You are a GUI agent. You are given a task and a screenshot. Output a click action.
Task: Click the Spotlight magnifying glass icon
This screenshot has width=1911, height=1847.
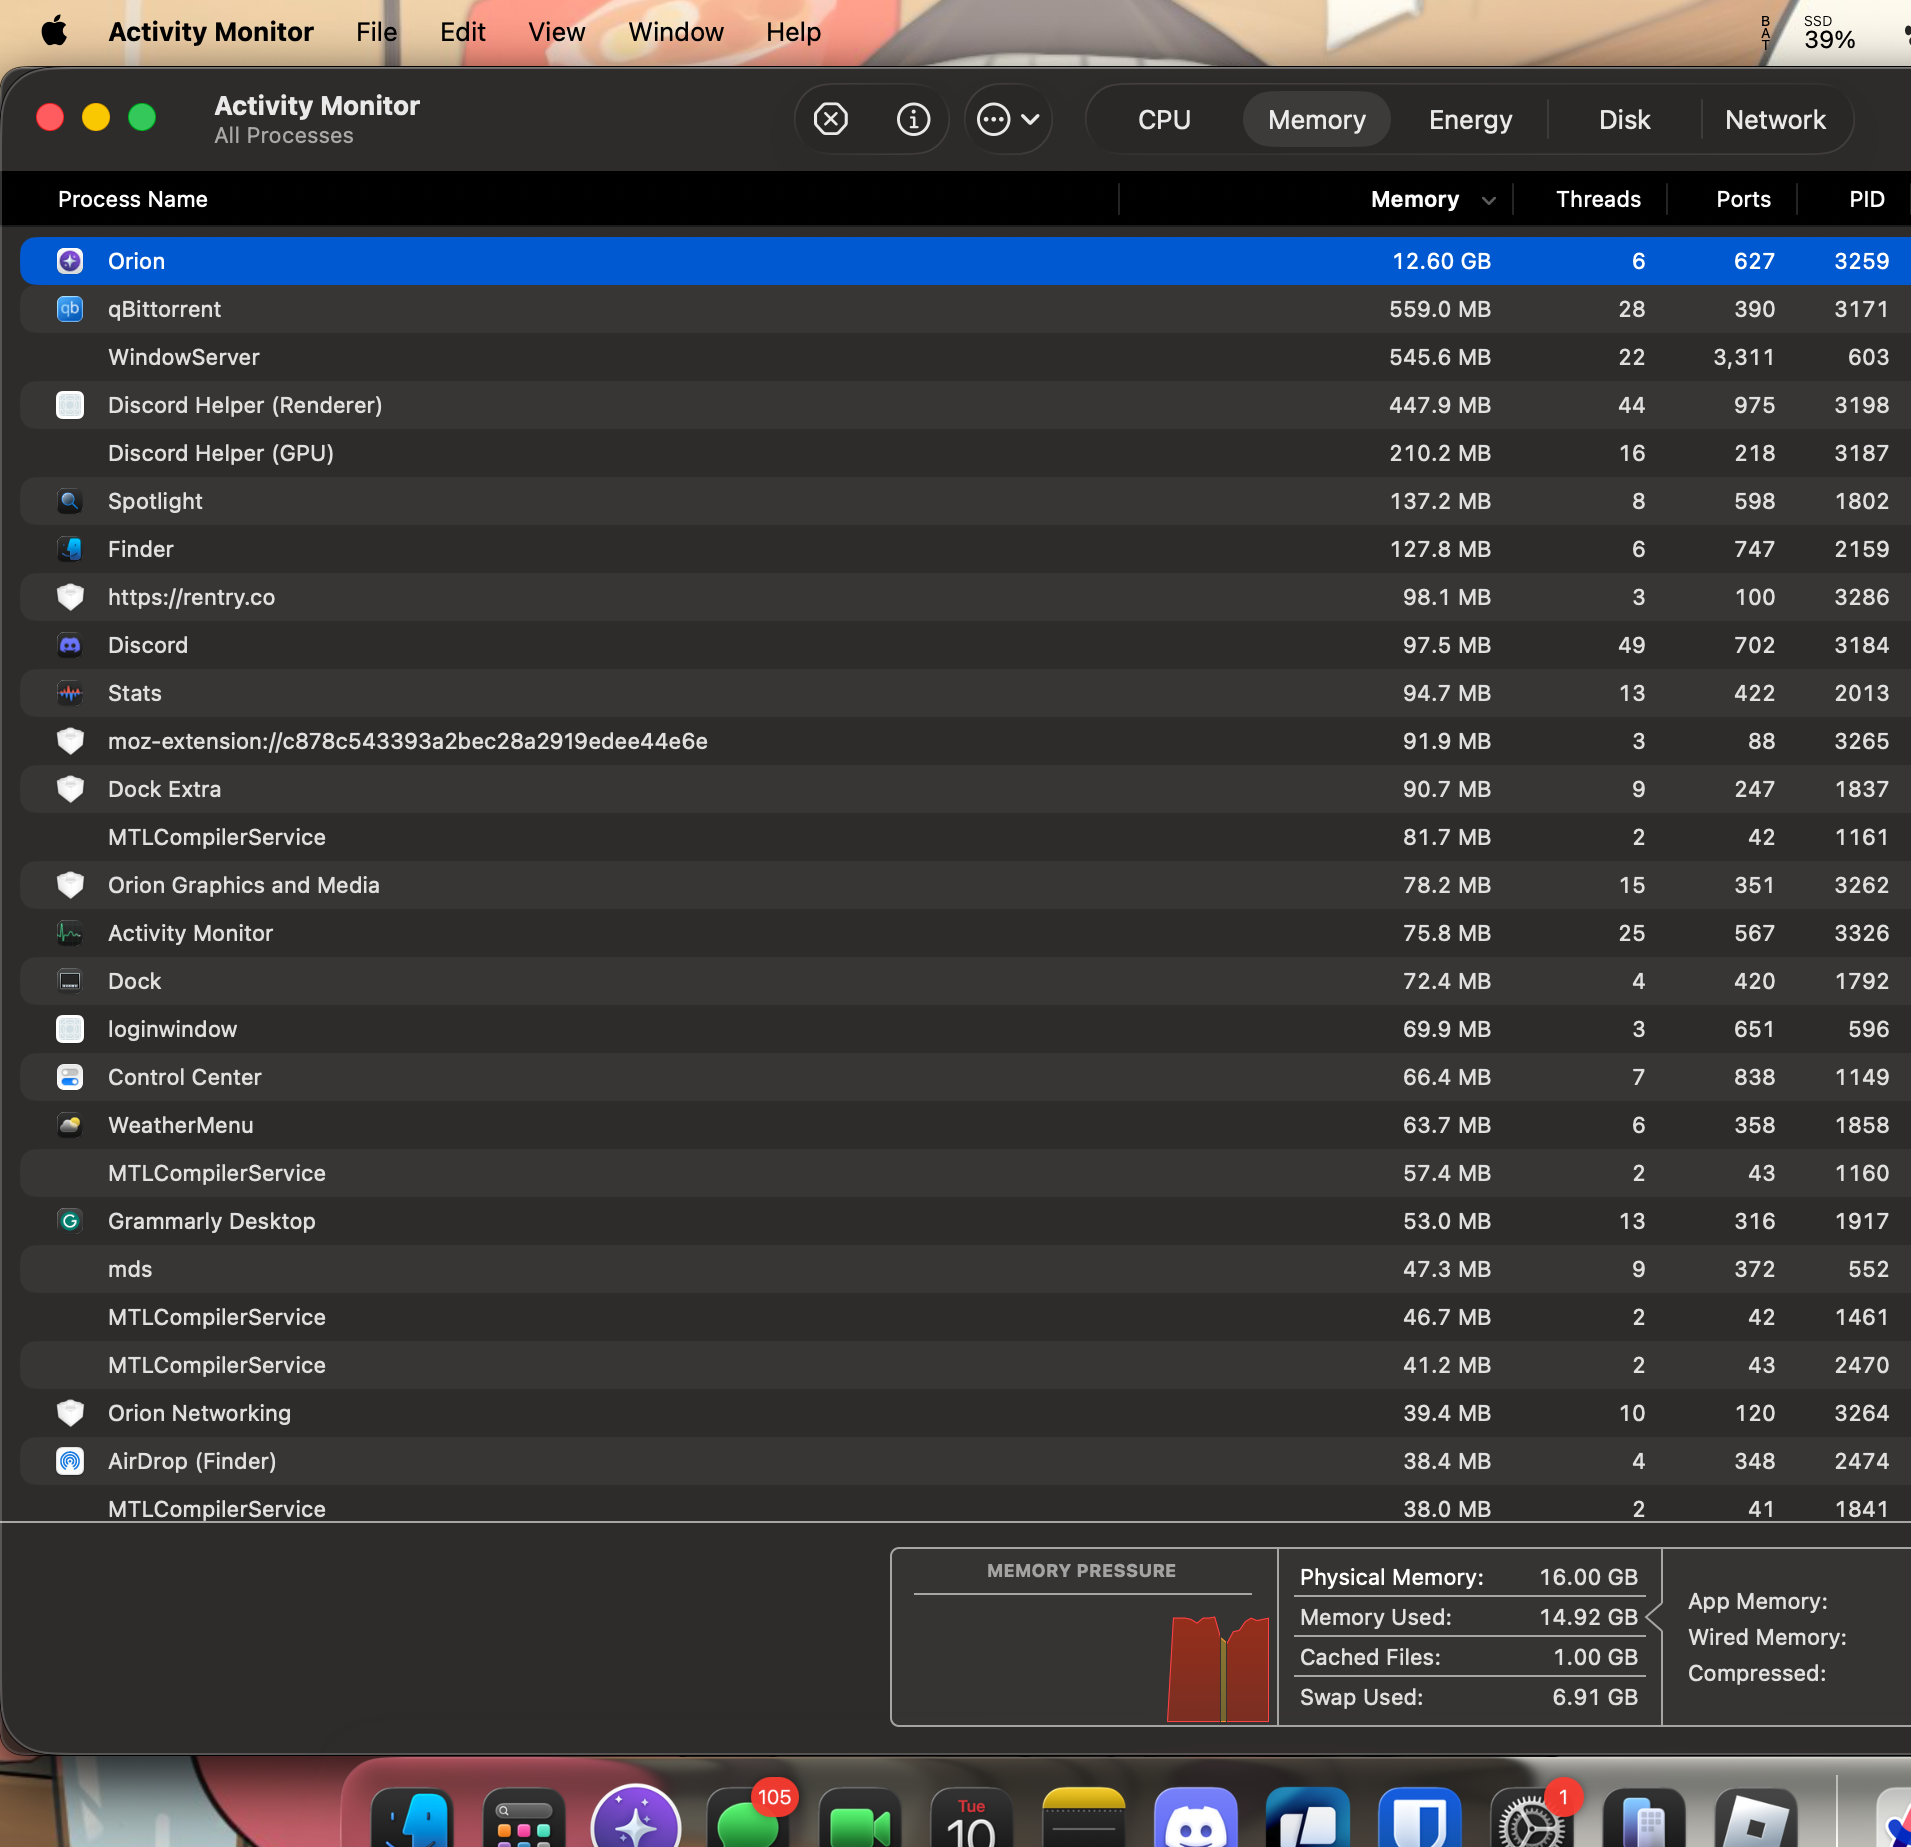[69, 501]
